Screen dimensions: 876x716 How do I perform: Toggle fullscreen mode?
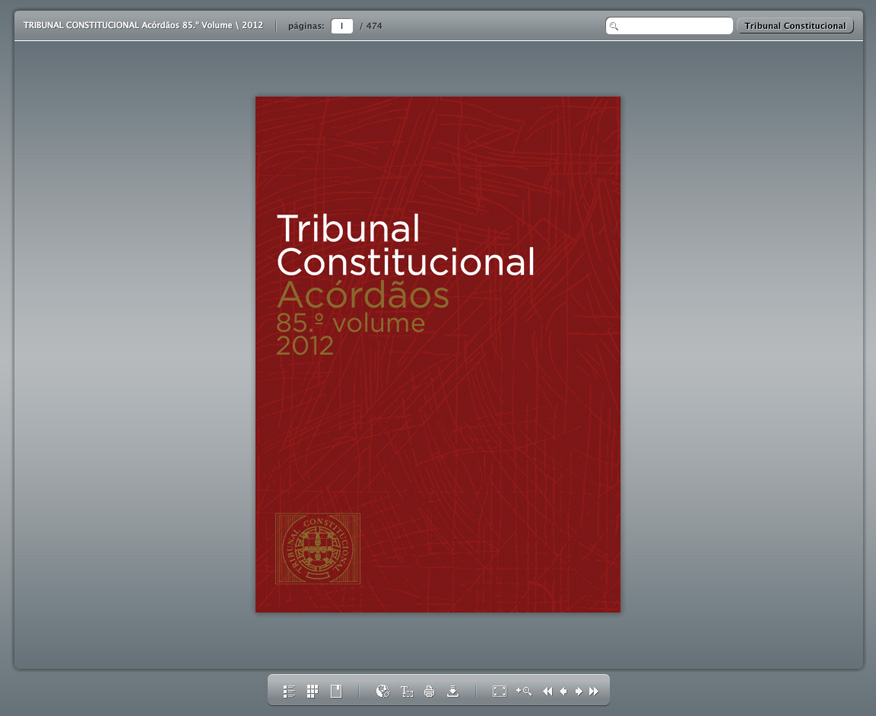pyautogui.click(x=499, y=691)
